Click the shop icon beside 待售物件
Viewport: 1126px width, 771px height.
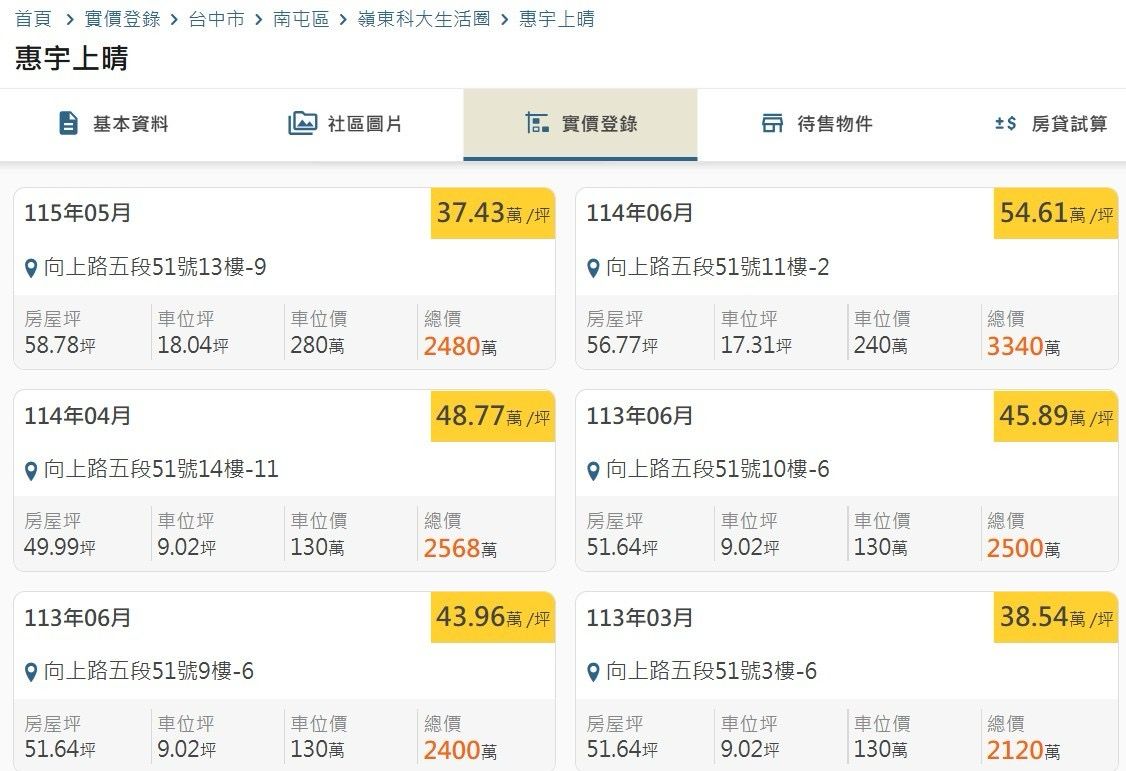[x=772, y=123]
